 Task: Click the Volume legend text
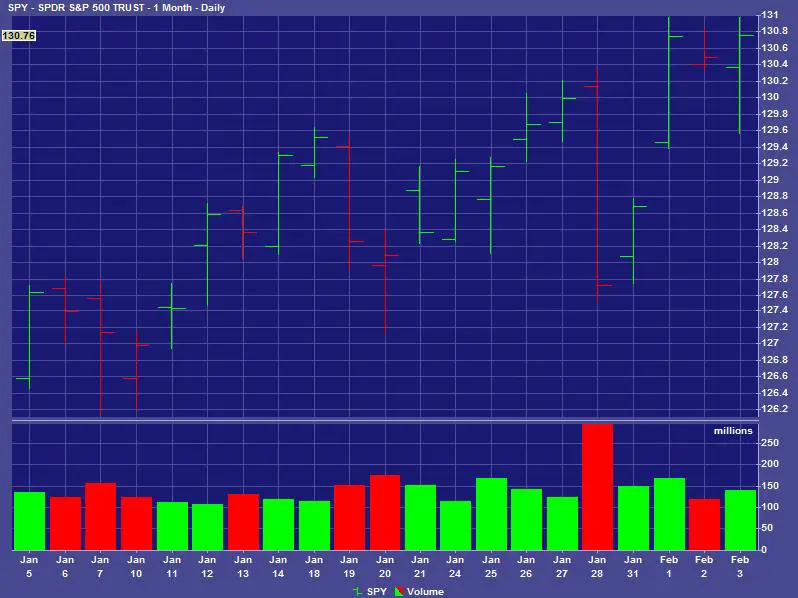[x=425, y=591]
